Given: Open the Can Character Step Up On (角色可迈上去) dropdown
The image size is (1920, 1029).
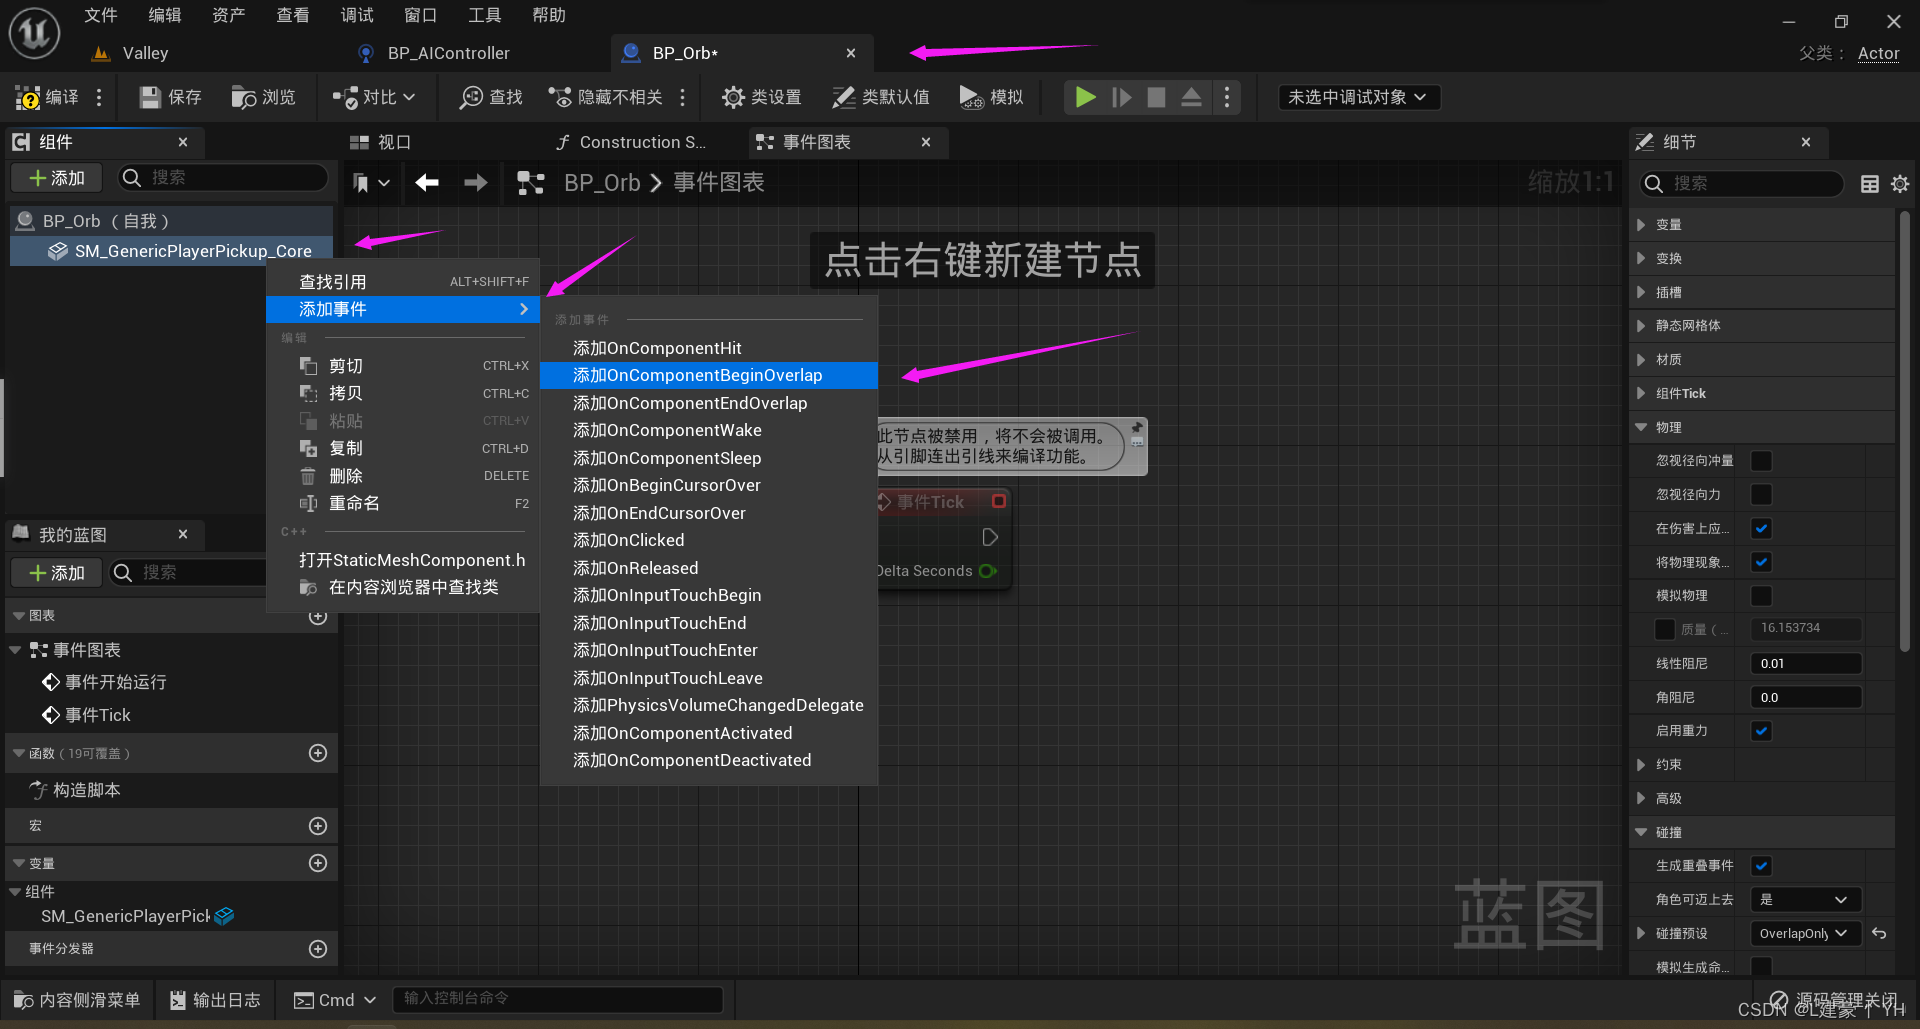Looking at the screenshot, I should 1805,900.
